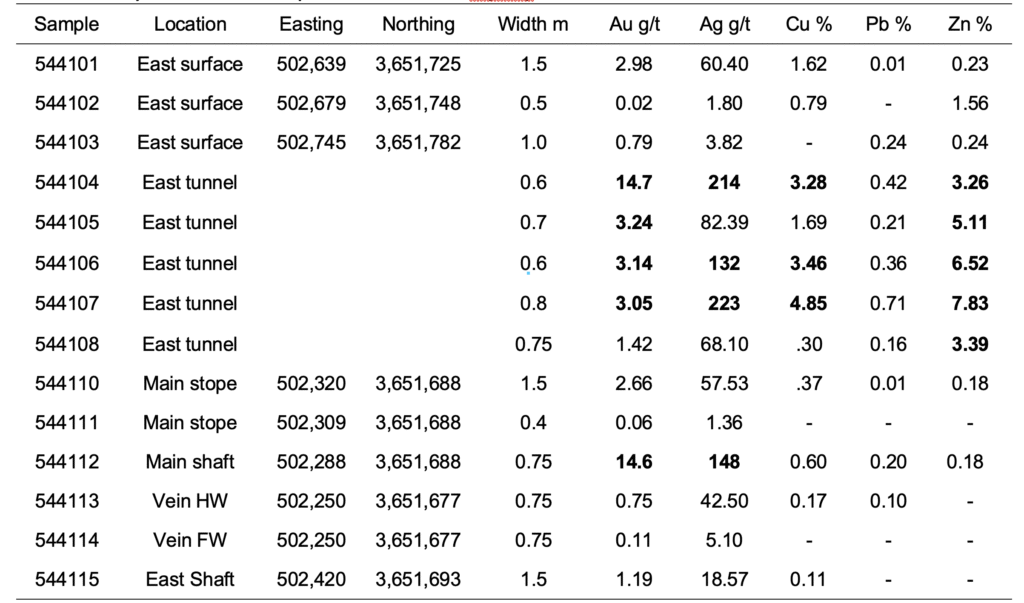
Task: Select the 3,651,693 northing value
Action: pyautogui.click(x=418, y=580)
